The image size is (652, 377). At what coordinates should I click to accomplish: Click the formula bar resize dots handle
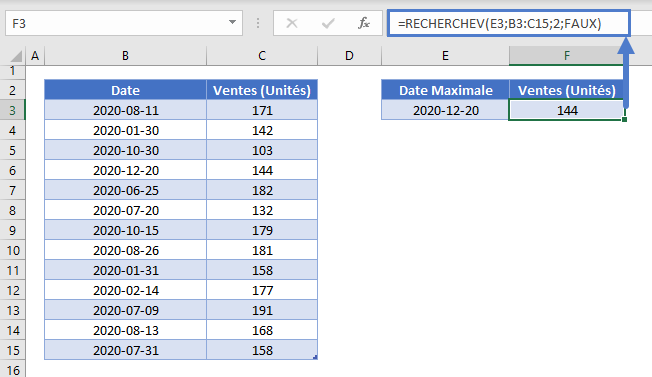pyautogui.click(x=258, y=23)
